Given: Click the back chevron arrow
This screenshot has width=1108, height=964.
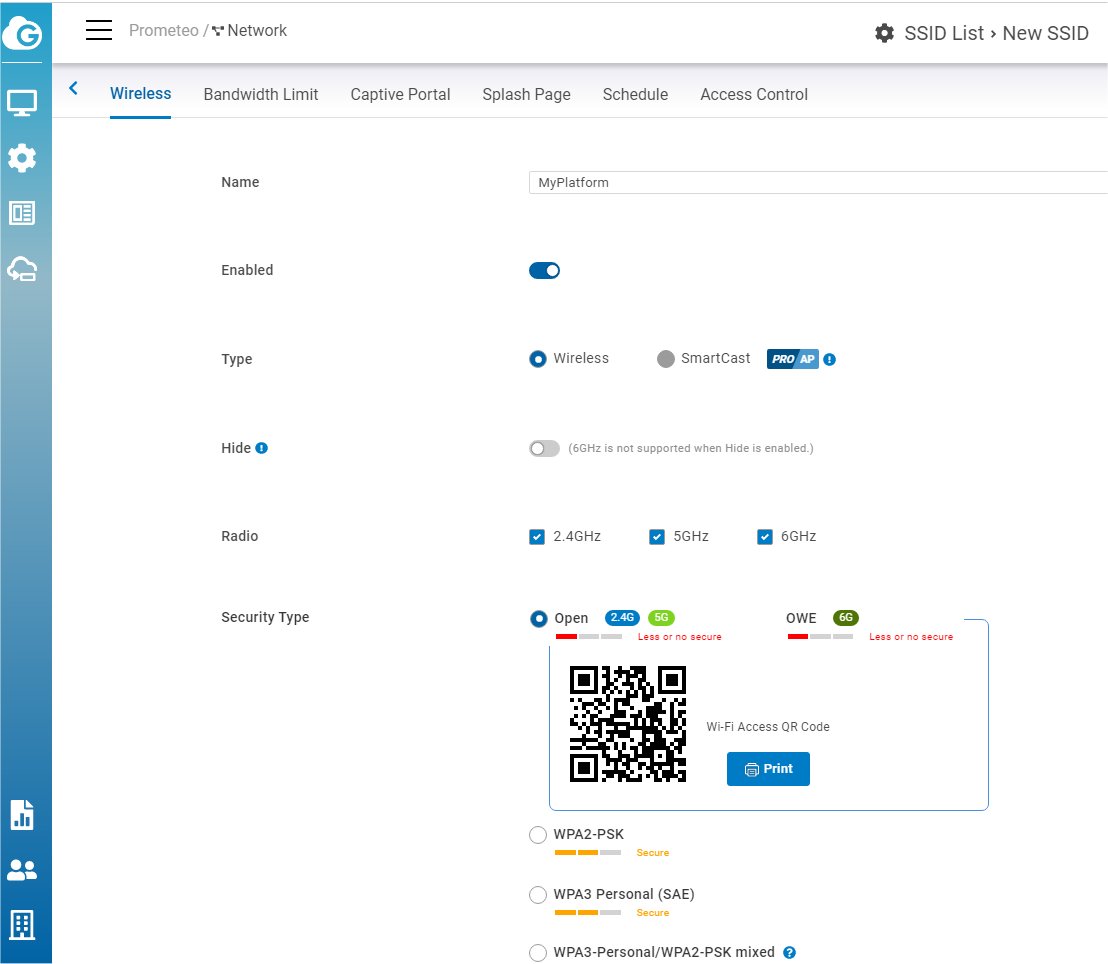Looking at the screenshot, I should pos(73,89).
